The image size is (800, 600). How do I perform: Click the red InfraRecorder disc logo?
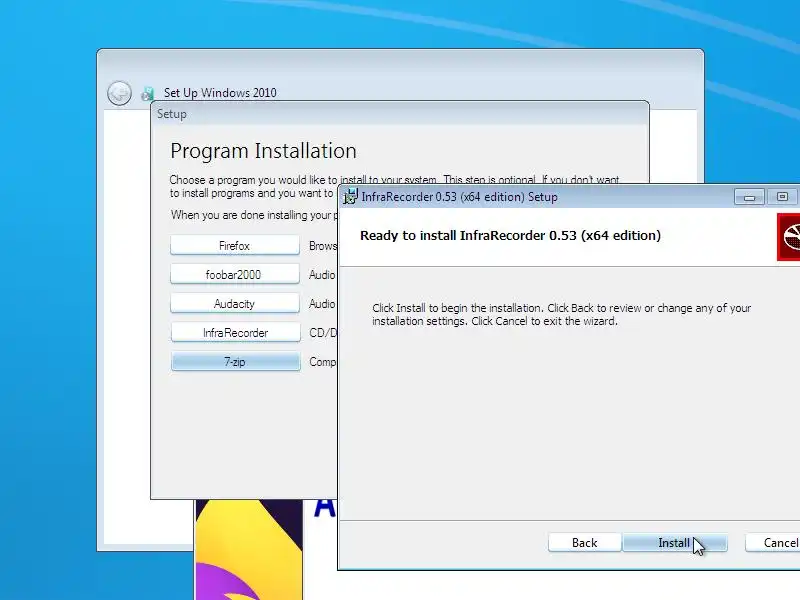tap(788, 237)
